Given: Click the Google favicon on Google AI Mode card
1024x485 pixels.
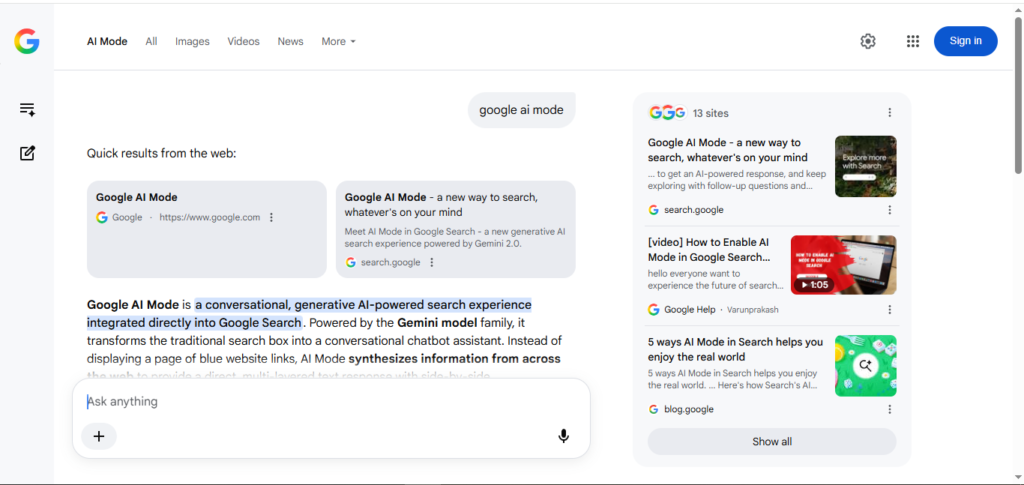Looking at the screenshot, I should coord(102,217).
